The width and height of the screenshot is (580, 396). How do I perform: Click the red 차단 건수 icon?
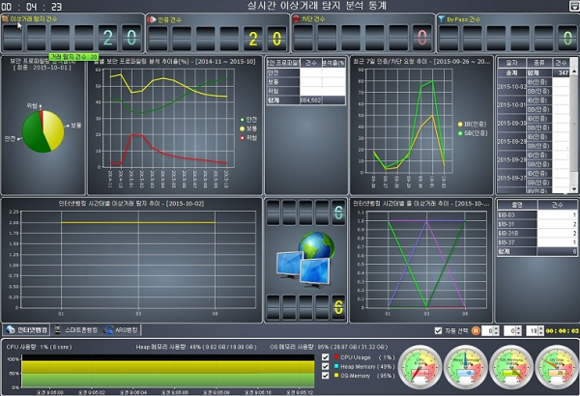(x=296, y=18)
